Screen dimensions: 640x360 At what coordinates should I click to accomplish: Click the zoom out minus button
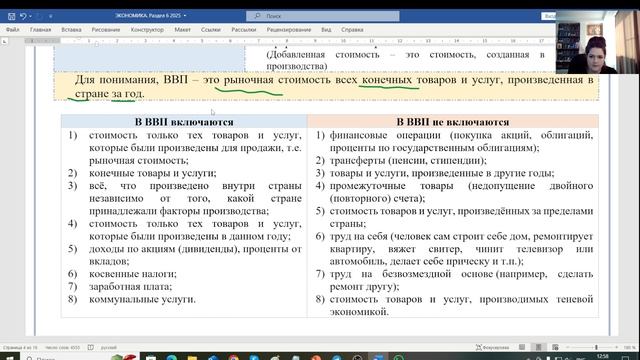568,347
